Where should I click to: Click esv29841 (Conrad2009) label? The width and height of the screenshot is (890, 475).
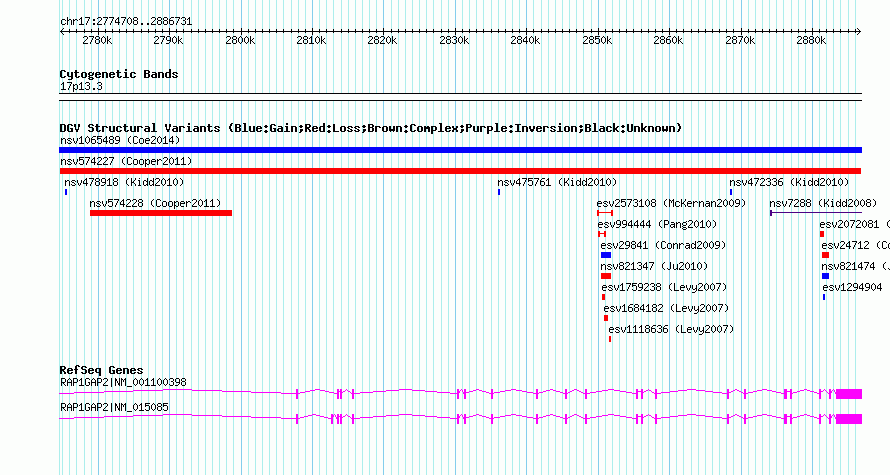tap(663, 245)
